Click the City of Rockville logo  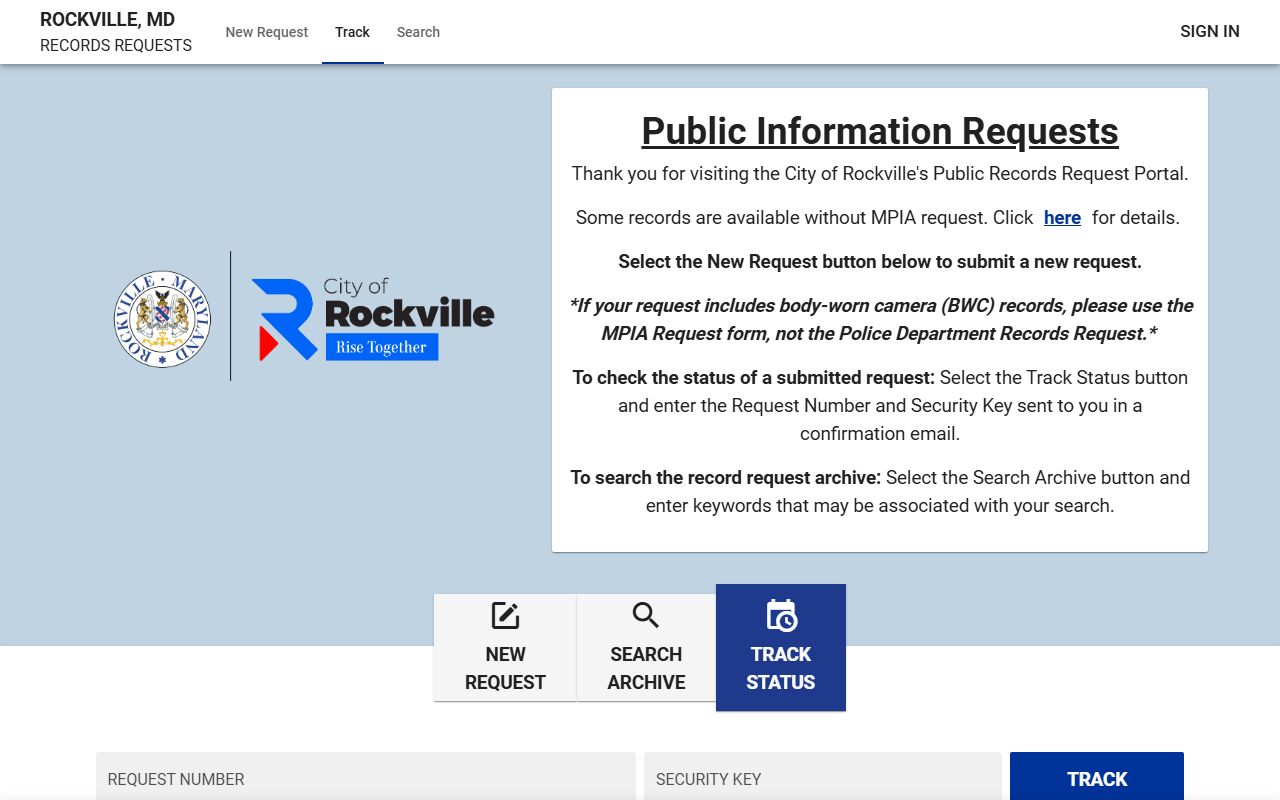(373, 319)
